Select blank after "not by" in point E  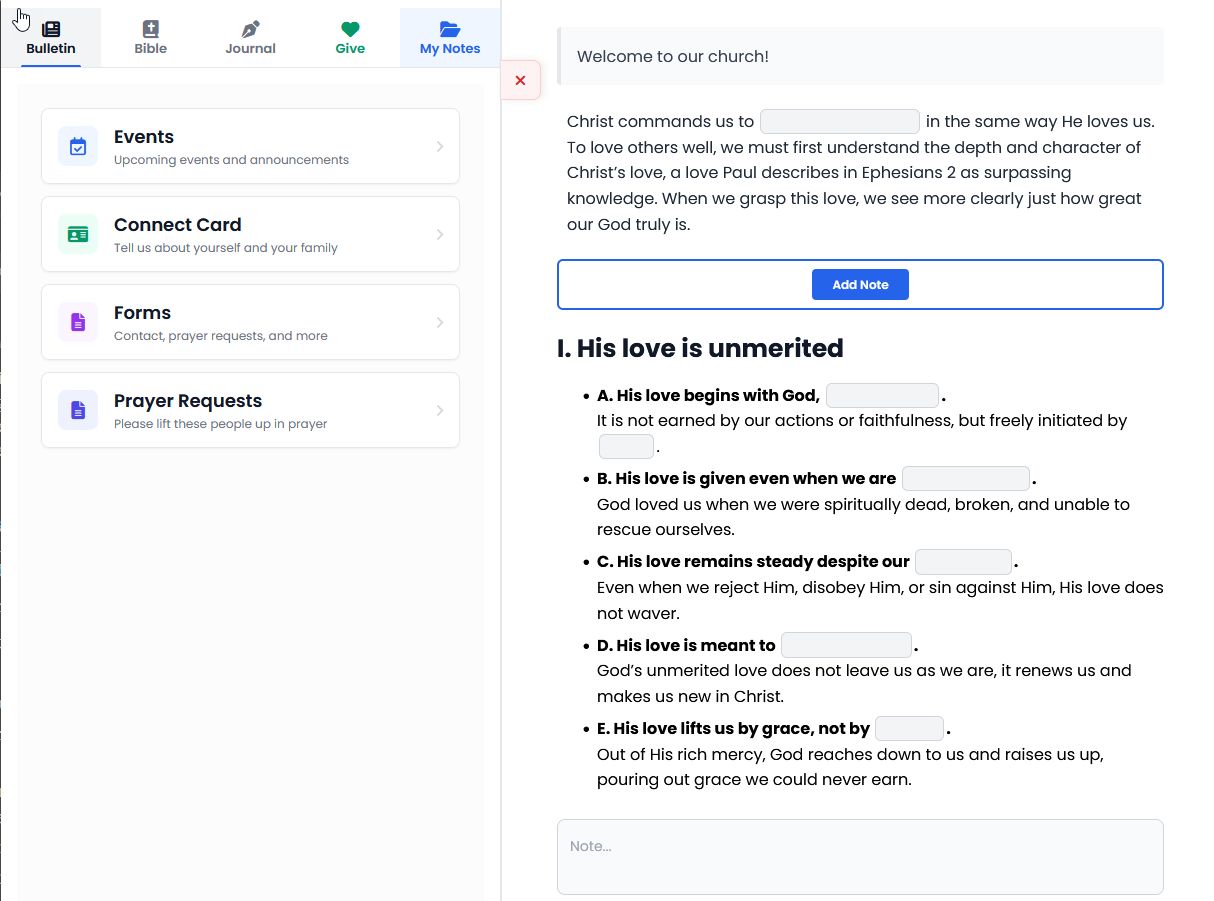pyautogui.click(x=909, y=729)
